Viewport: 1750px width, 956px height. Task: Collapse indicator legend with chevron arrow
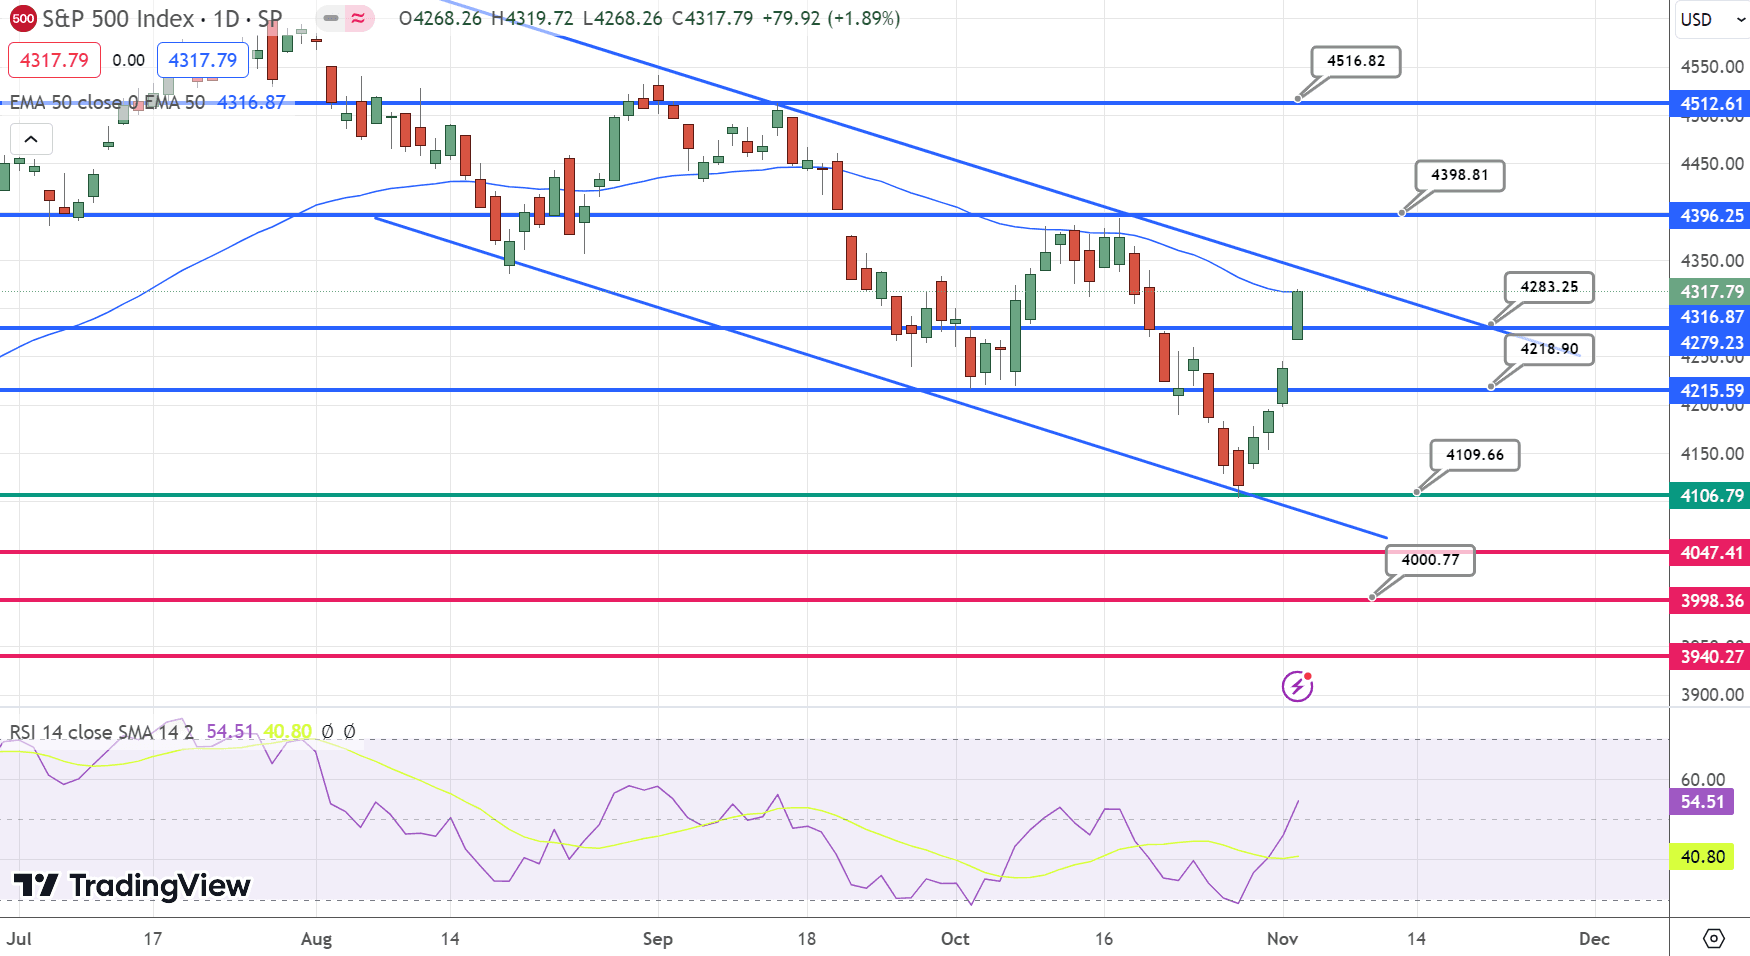tap(31, 139)
